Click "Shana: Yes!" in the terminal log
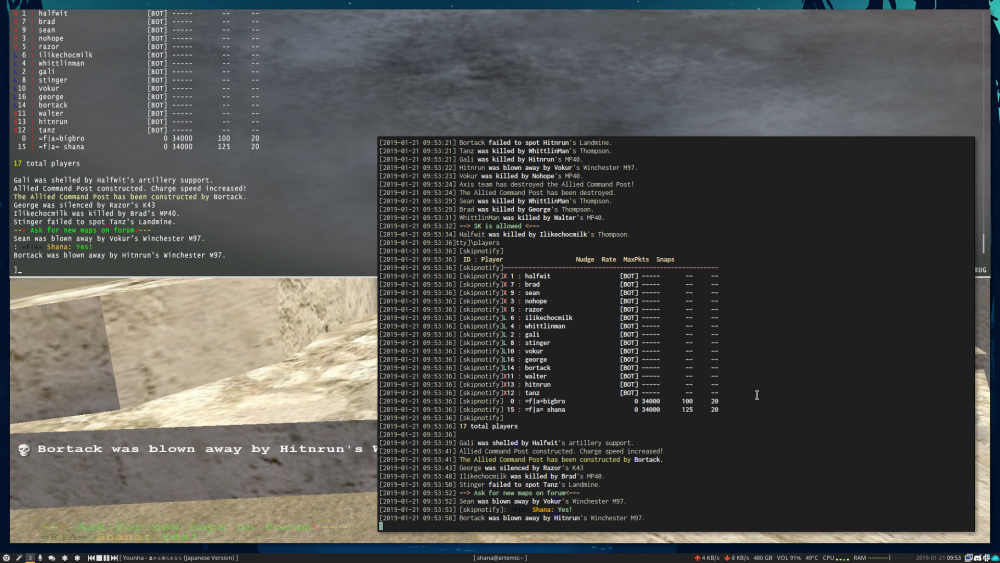 (552, 509)
